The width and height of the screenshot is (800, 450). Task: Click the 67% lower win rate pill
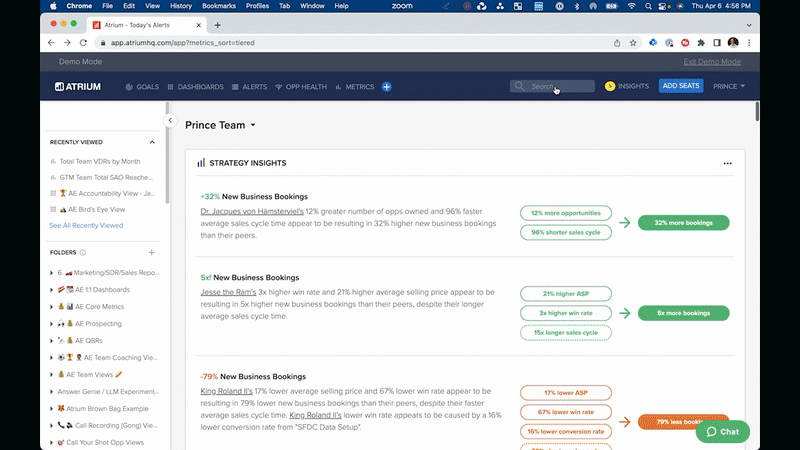[566, 412]
